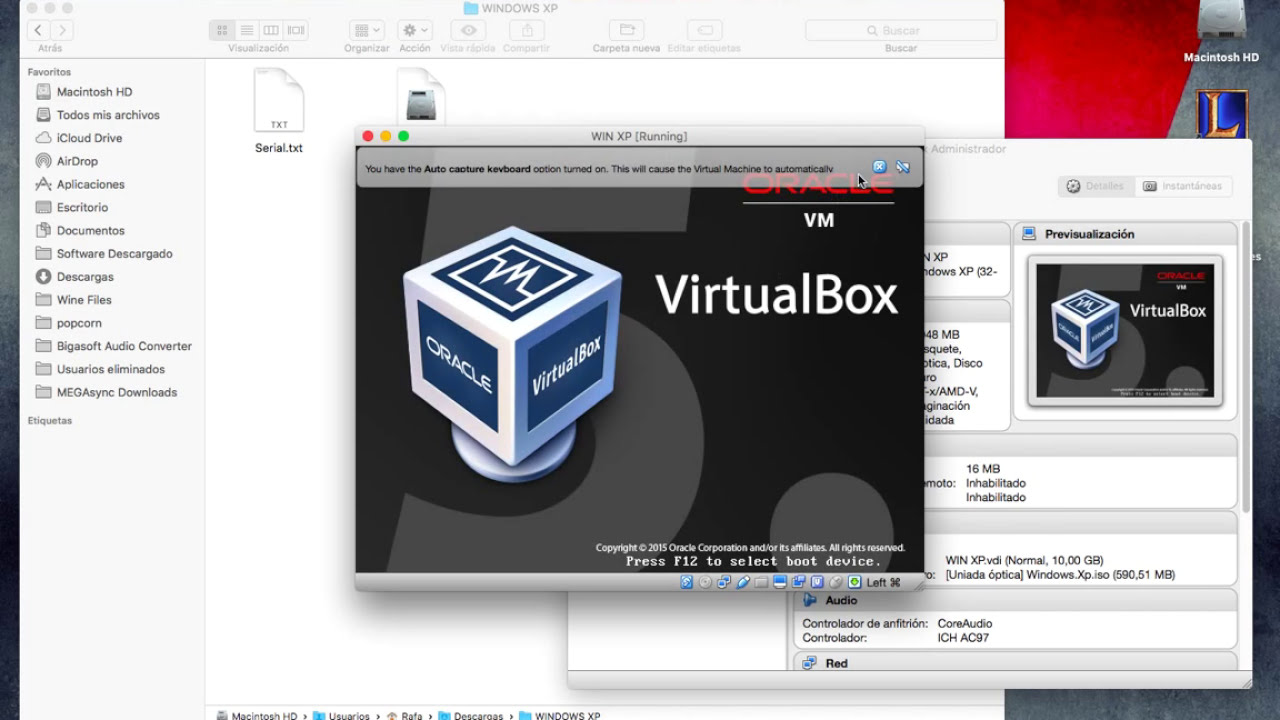
Task: Open the Acción gear dropdown in Finder
Action: click(x=414, y=30)
